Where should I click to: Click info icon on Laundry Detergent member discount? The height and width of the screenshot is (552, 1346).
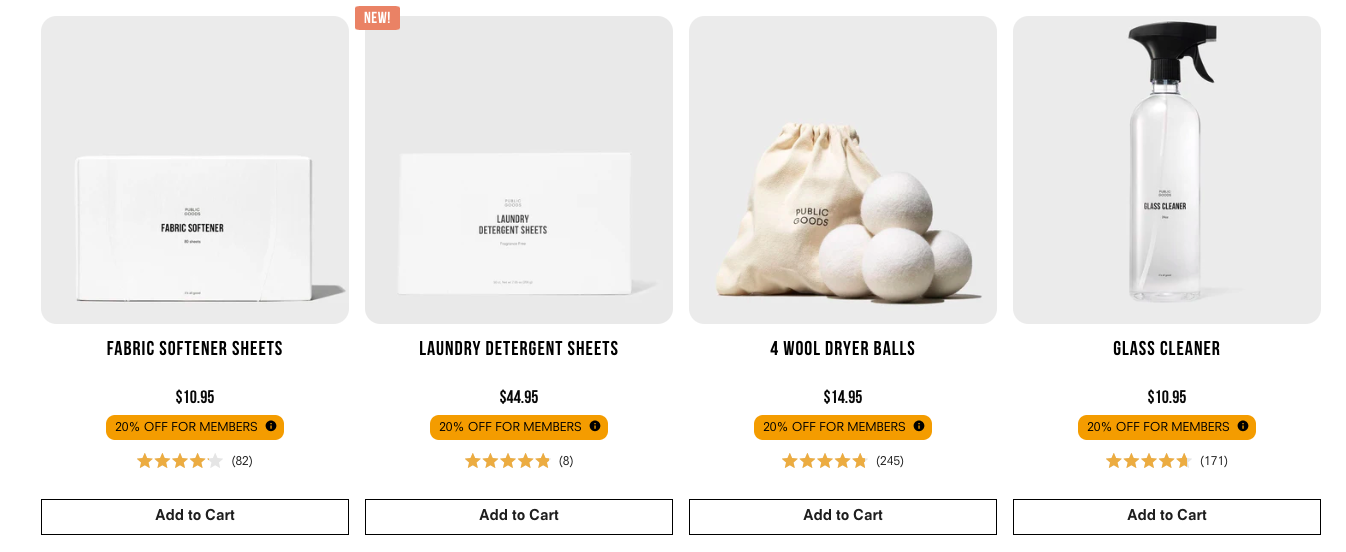pos(595,426)
